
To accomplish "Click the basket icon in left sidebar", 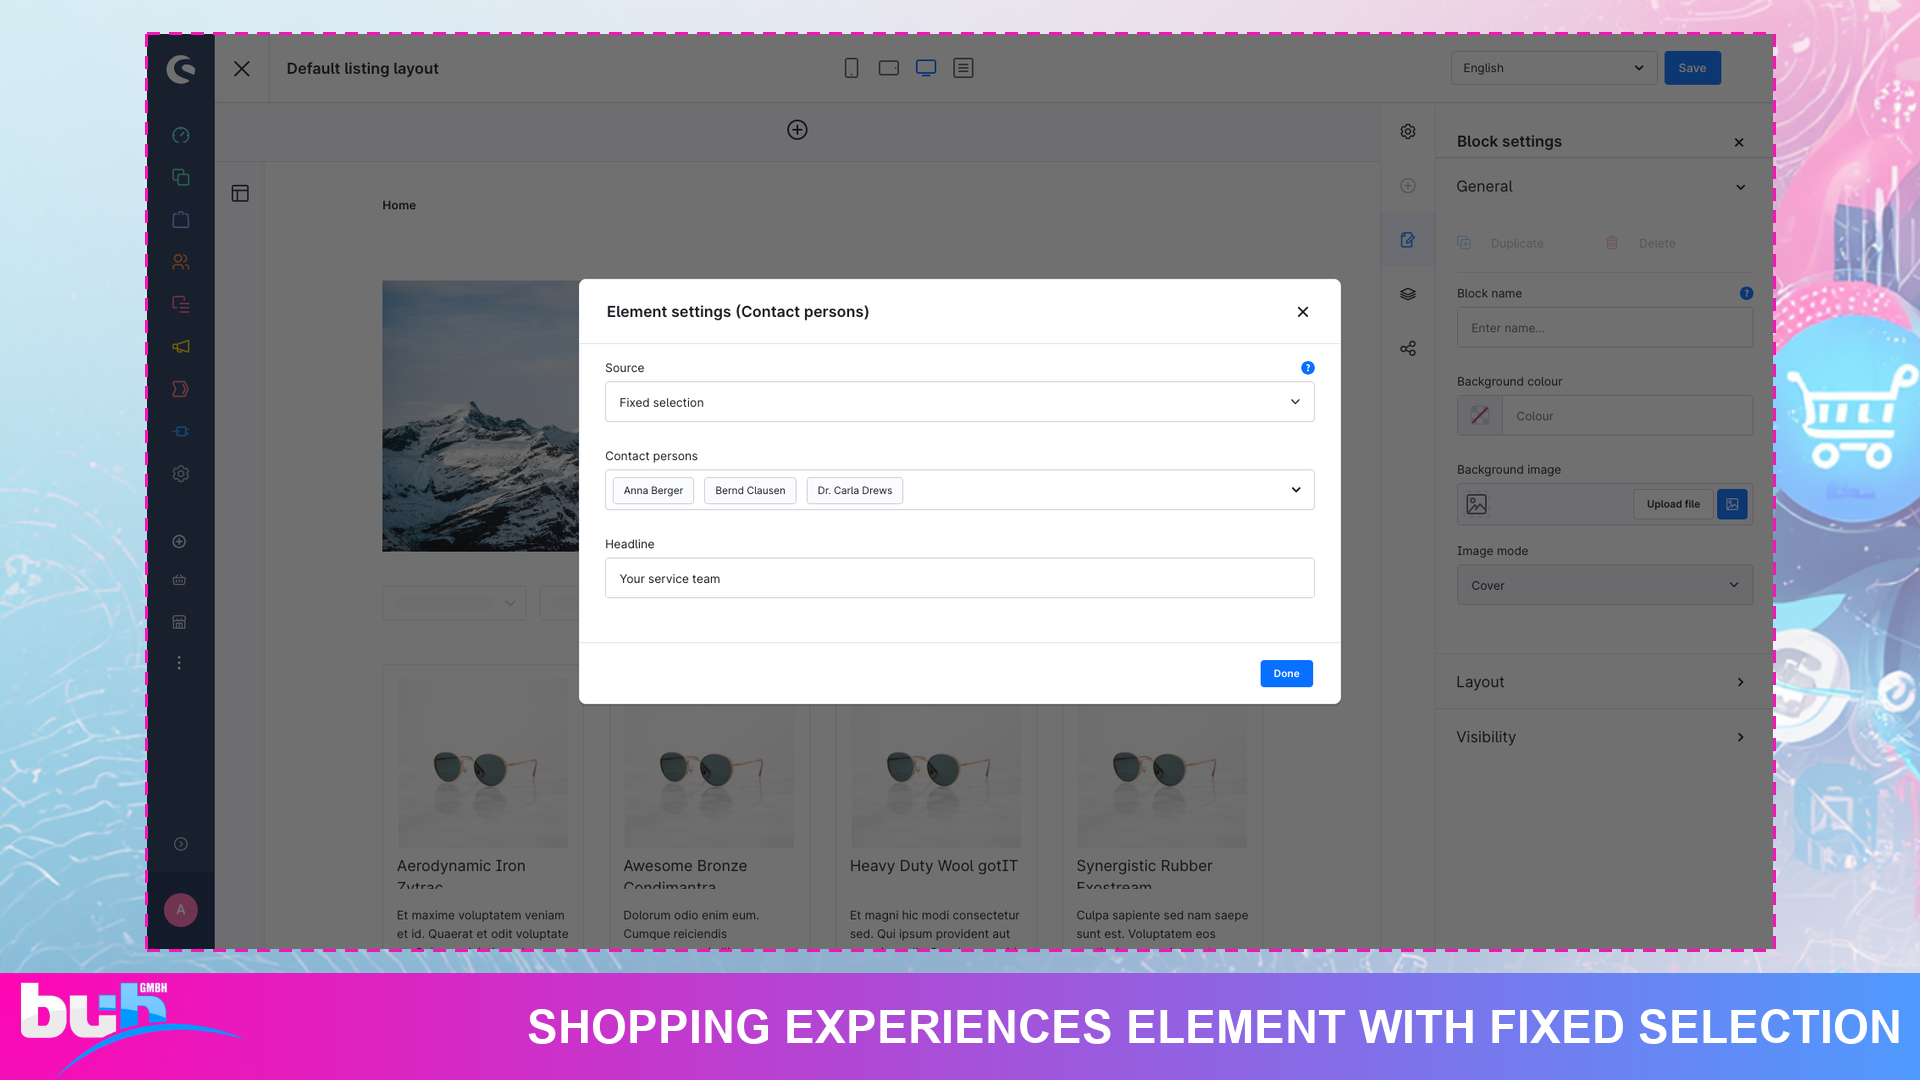I will click(179, 580).
